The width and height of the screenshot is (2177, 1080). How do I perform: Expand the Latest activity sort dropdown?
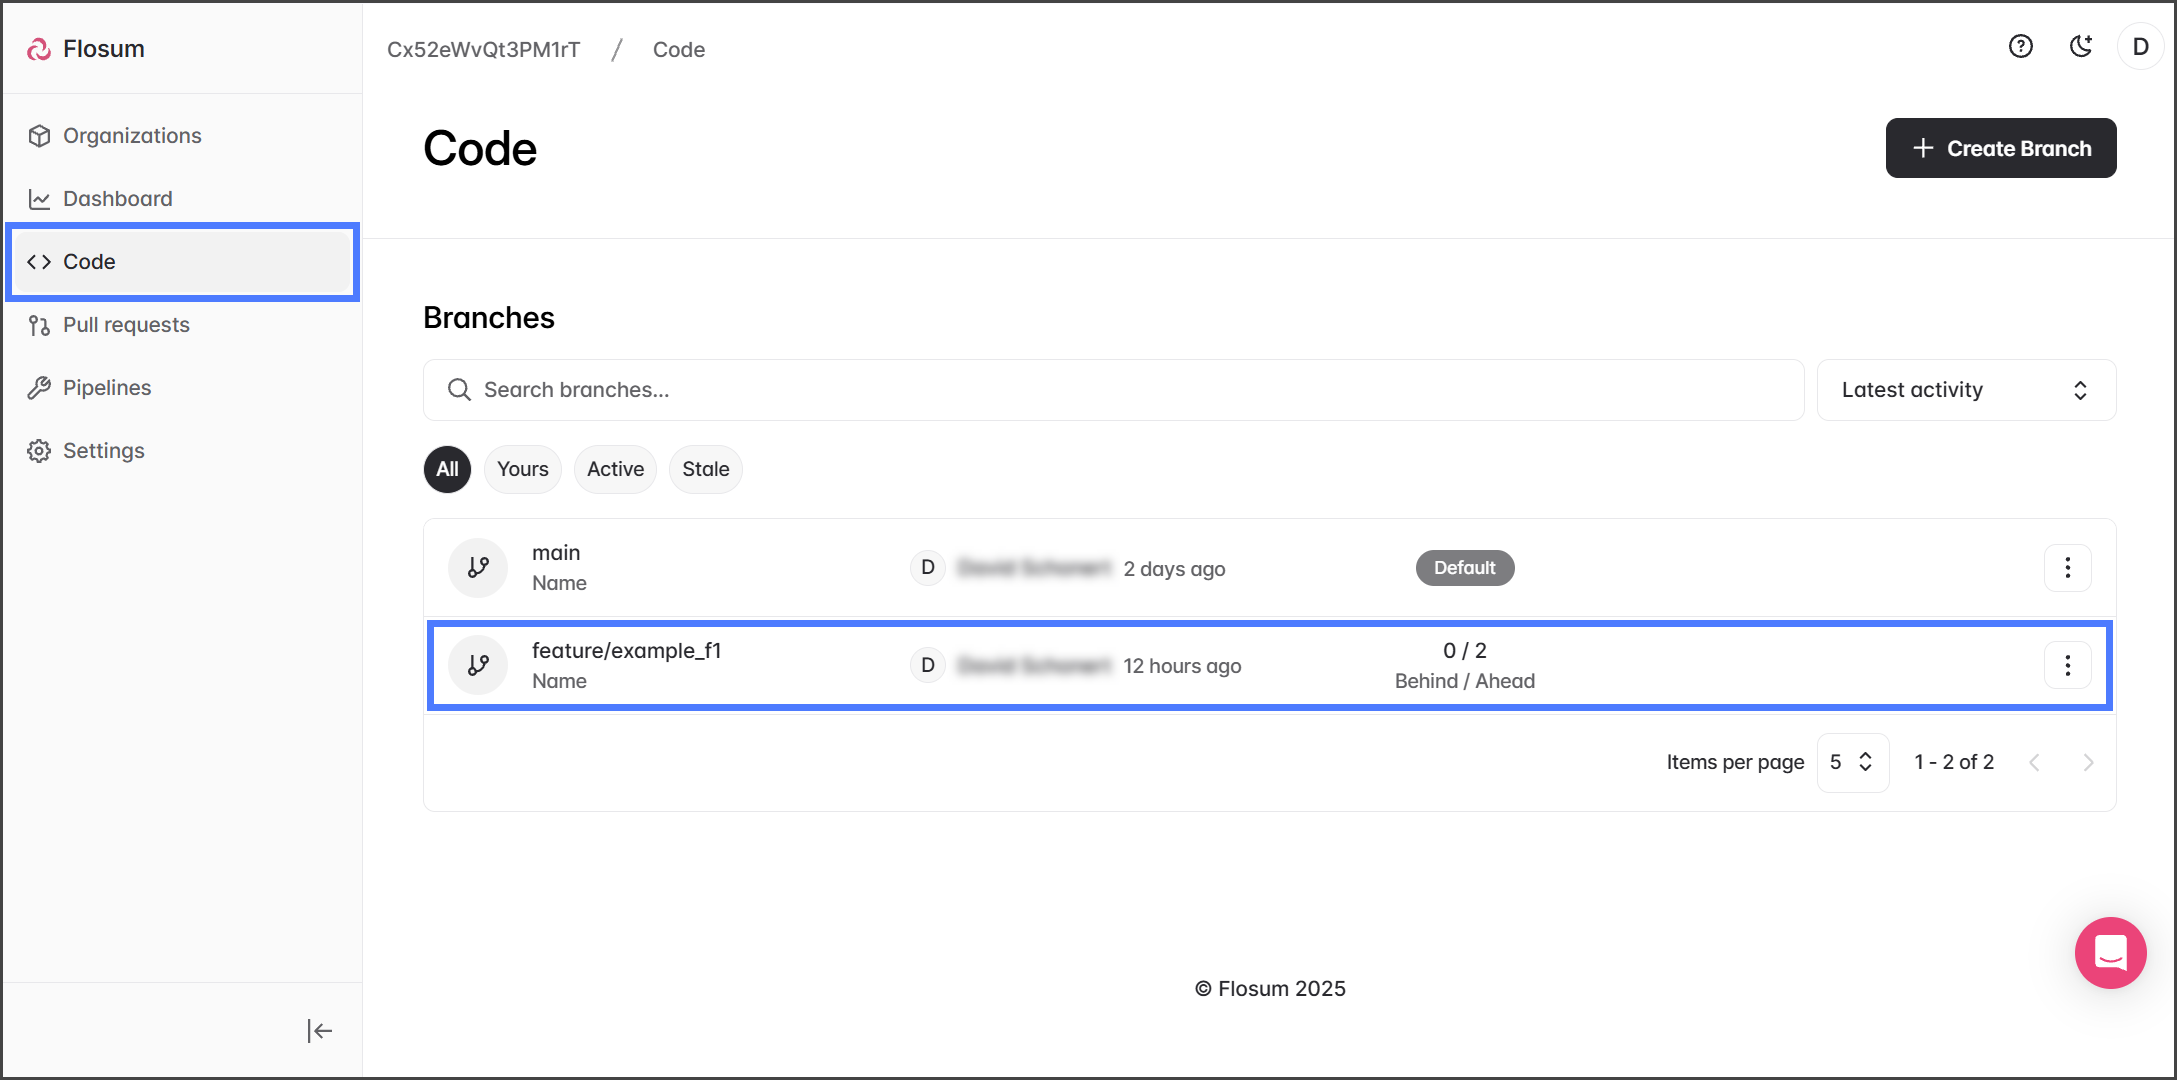tap(1965, 390)
